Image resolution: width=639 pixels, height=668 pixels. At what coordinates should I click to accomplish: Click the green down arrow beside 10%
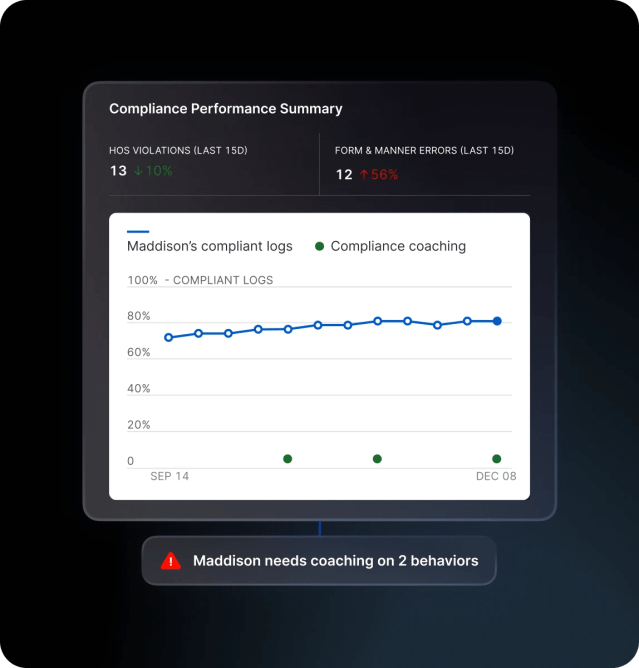[x=138, y=171]
